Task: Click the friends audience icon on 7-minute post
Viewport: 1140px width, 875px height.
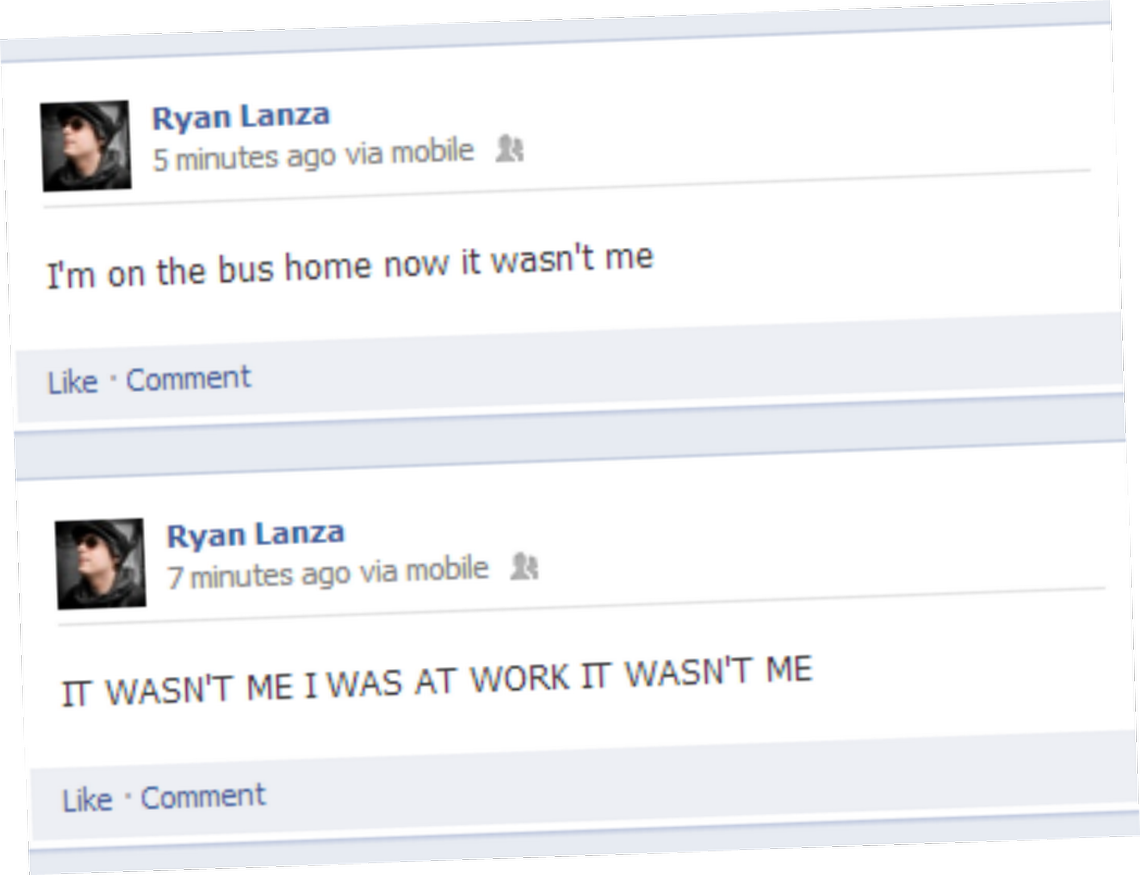Action: click(523, 566)
